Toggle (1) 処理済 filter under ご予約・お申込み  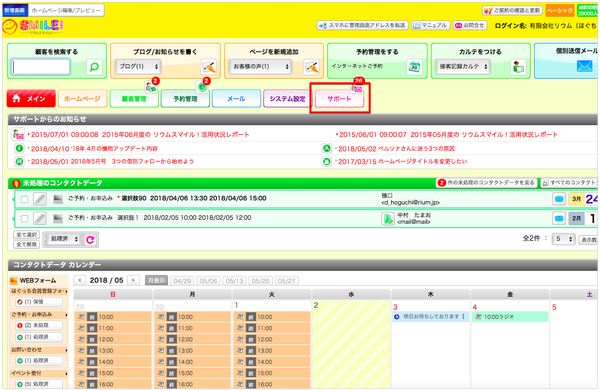pyautogui.click(x=39, y=337)
